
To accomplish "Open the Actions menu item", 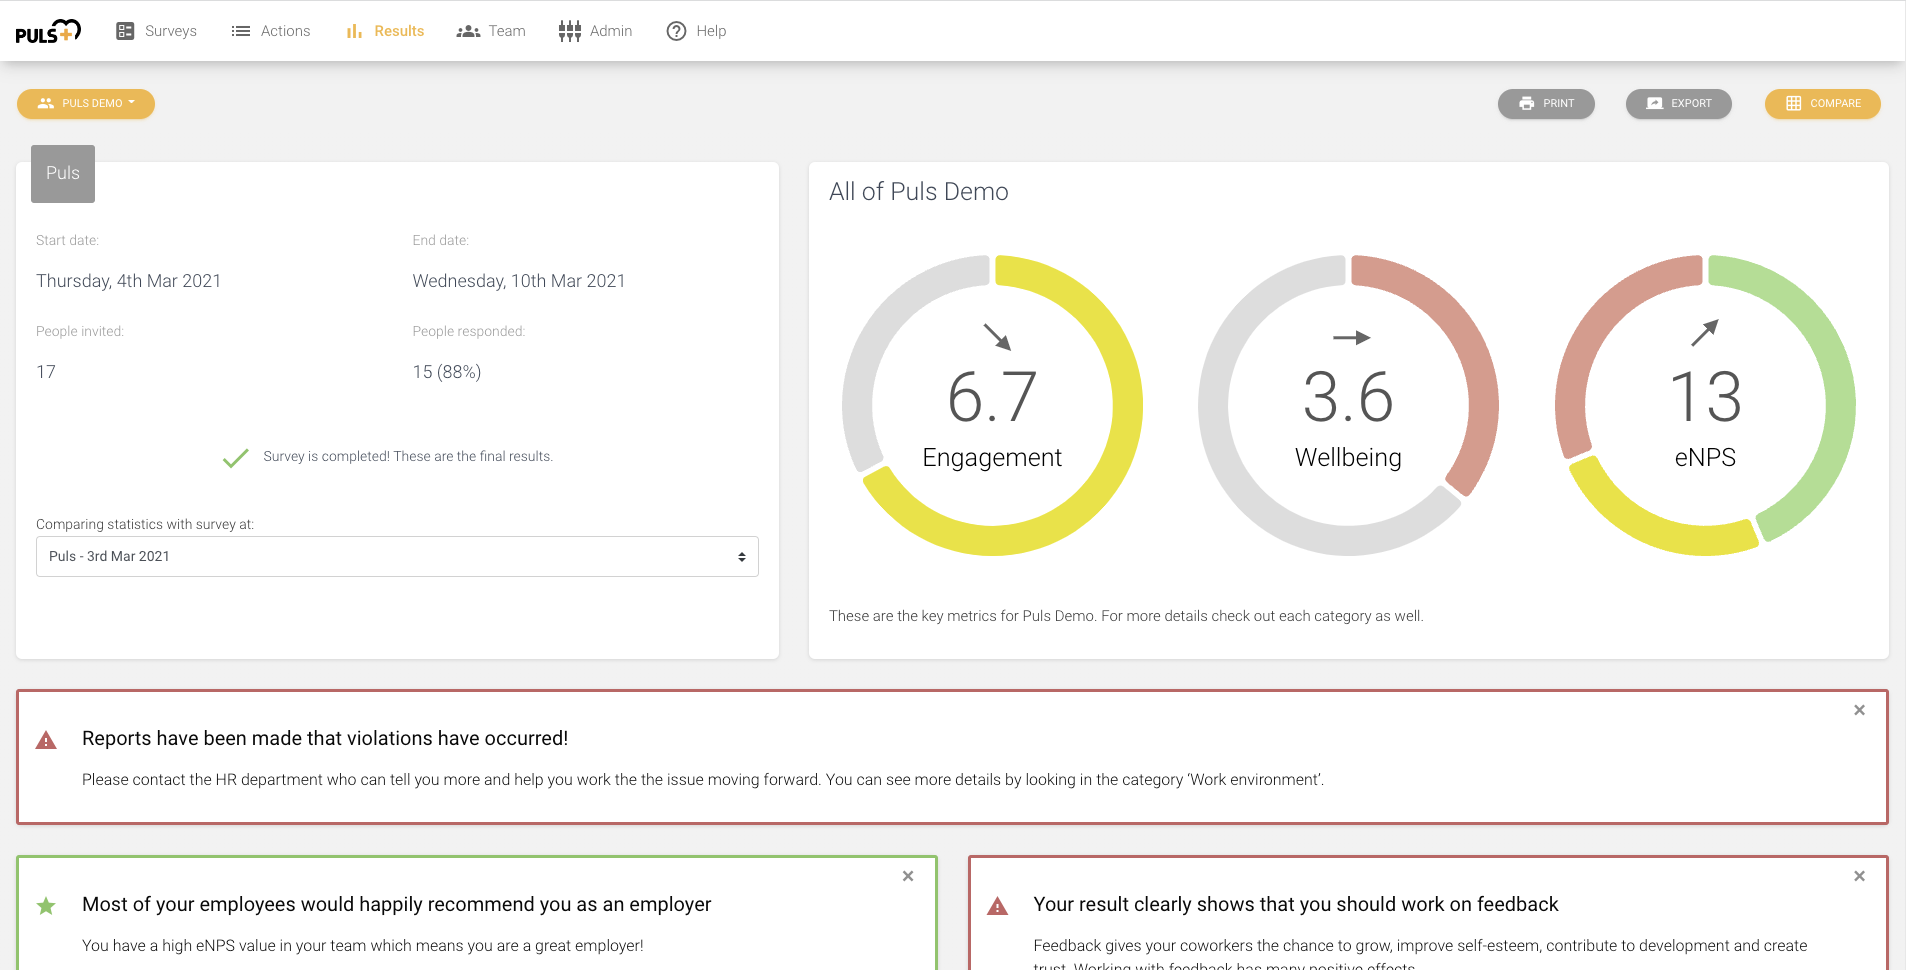I will (271, 31).
